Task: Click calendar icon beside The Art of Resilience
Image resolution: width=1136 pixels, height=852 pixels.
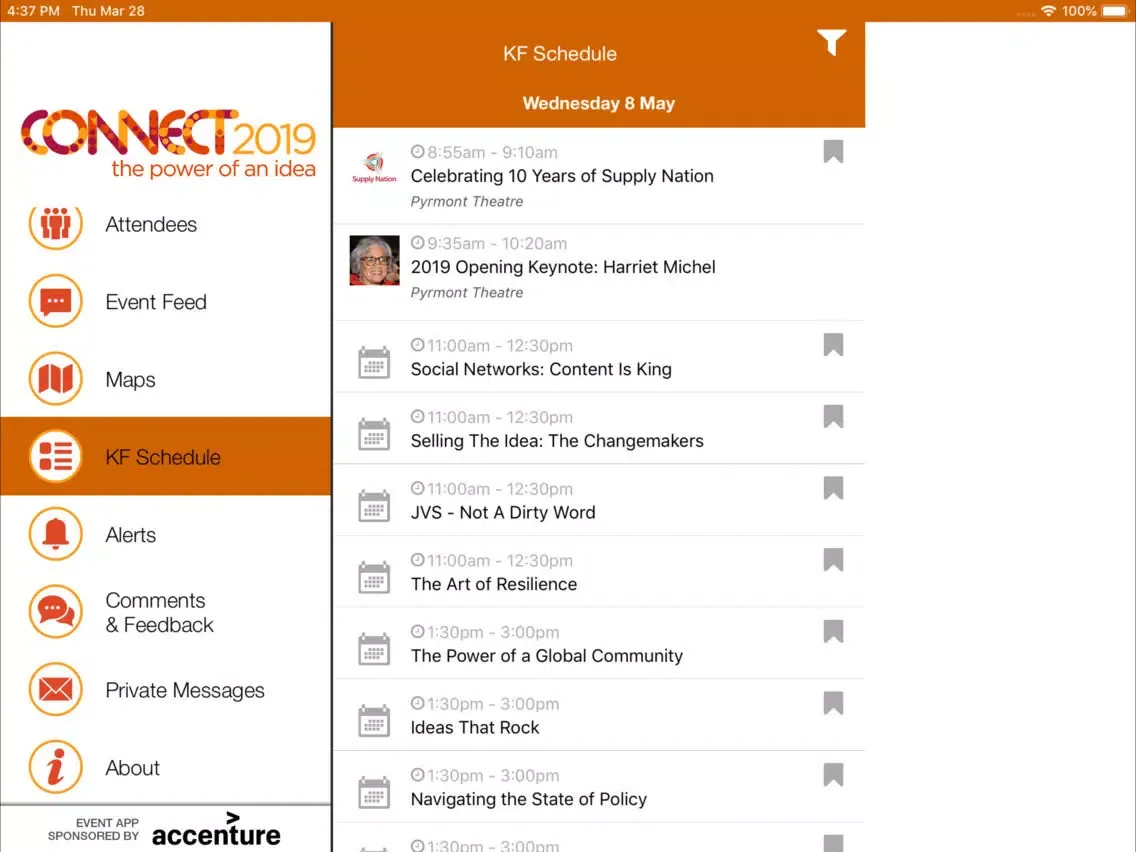Action: pyautogui.click(x=374, y=577)
